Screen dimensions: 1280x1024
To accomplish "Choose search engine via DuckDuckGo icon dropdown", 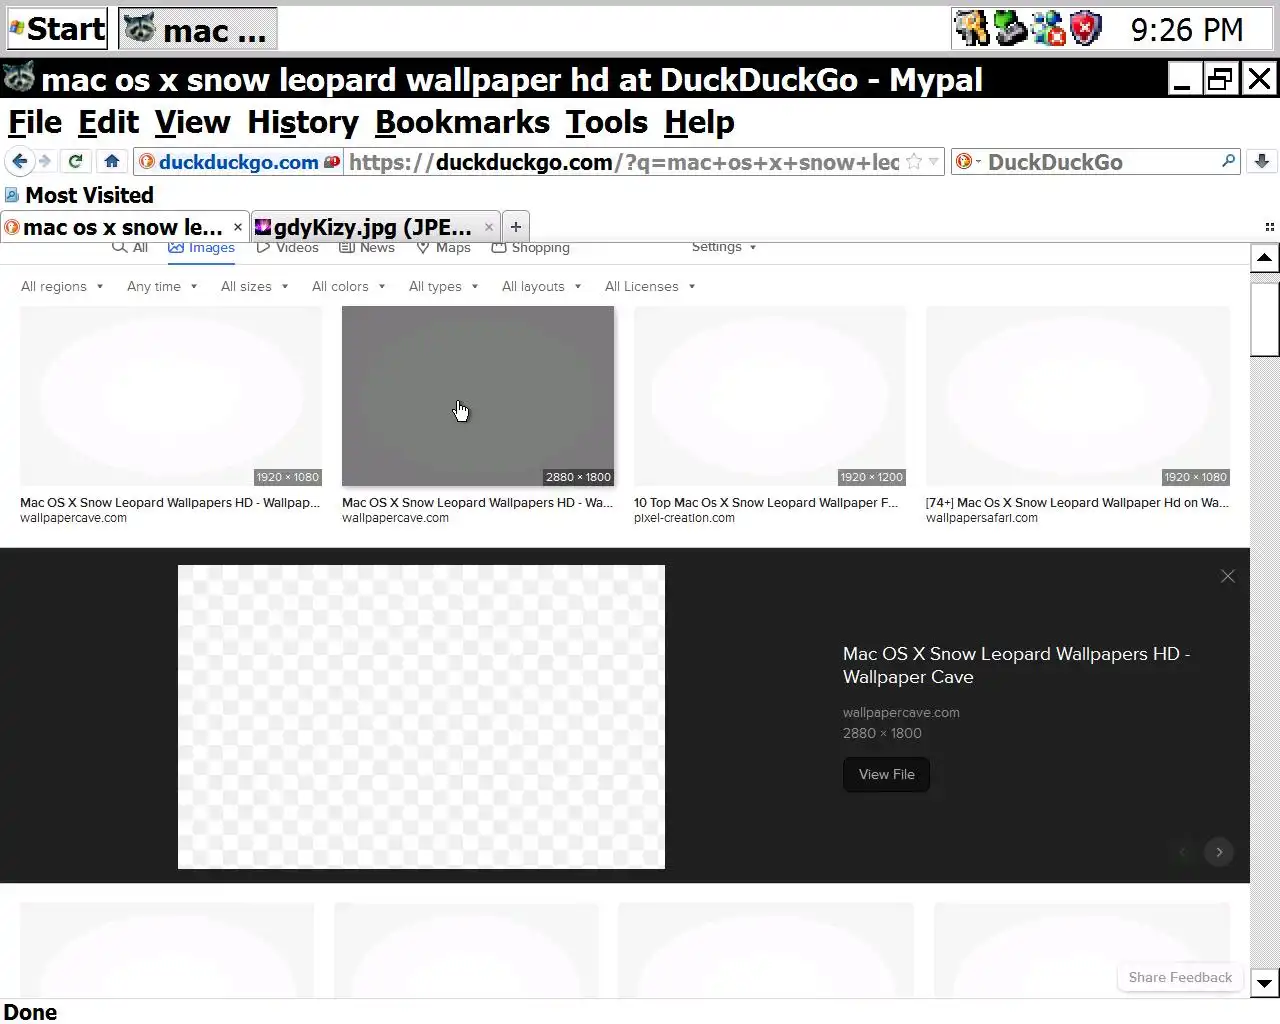I will 968,162.
